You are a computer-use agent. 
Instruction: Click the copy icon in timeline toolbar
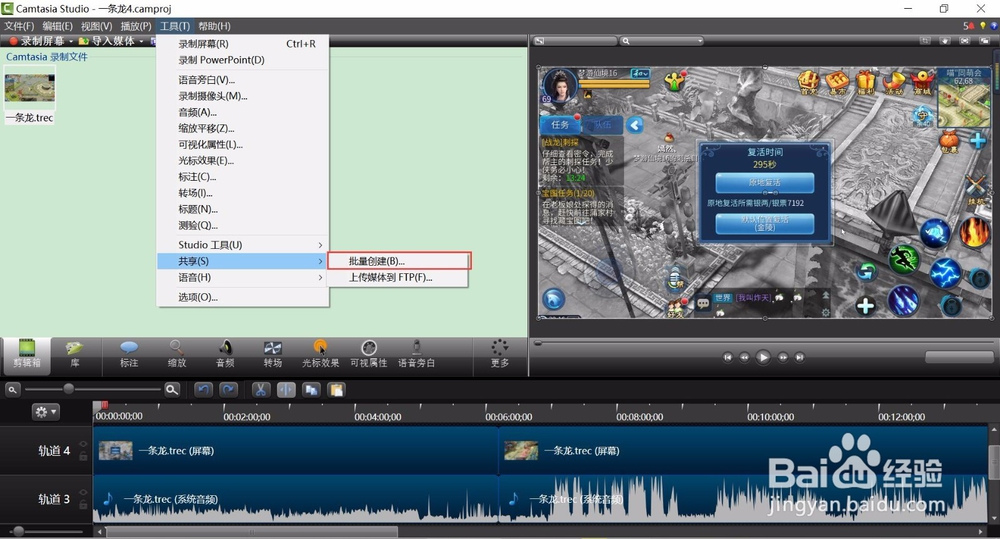click(x=311, y=390)
